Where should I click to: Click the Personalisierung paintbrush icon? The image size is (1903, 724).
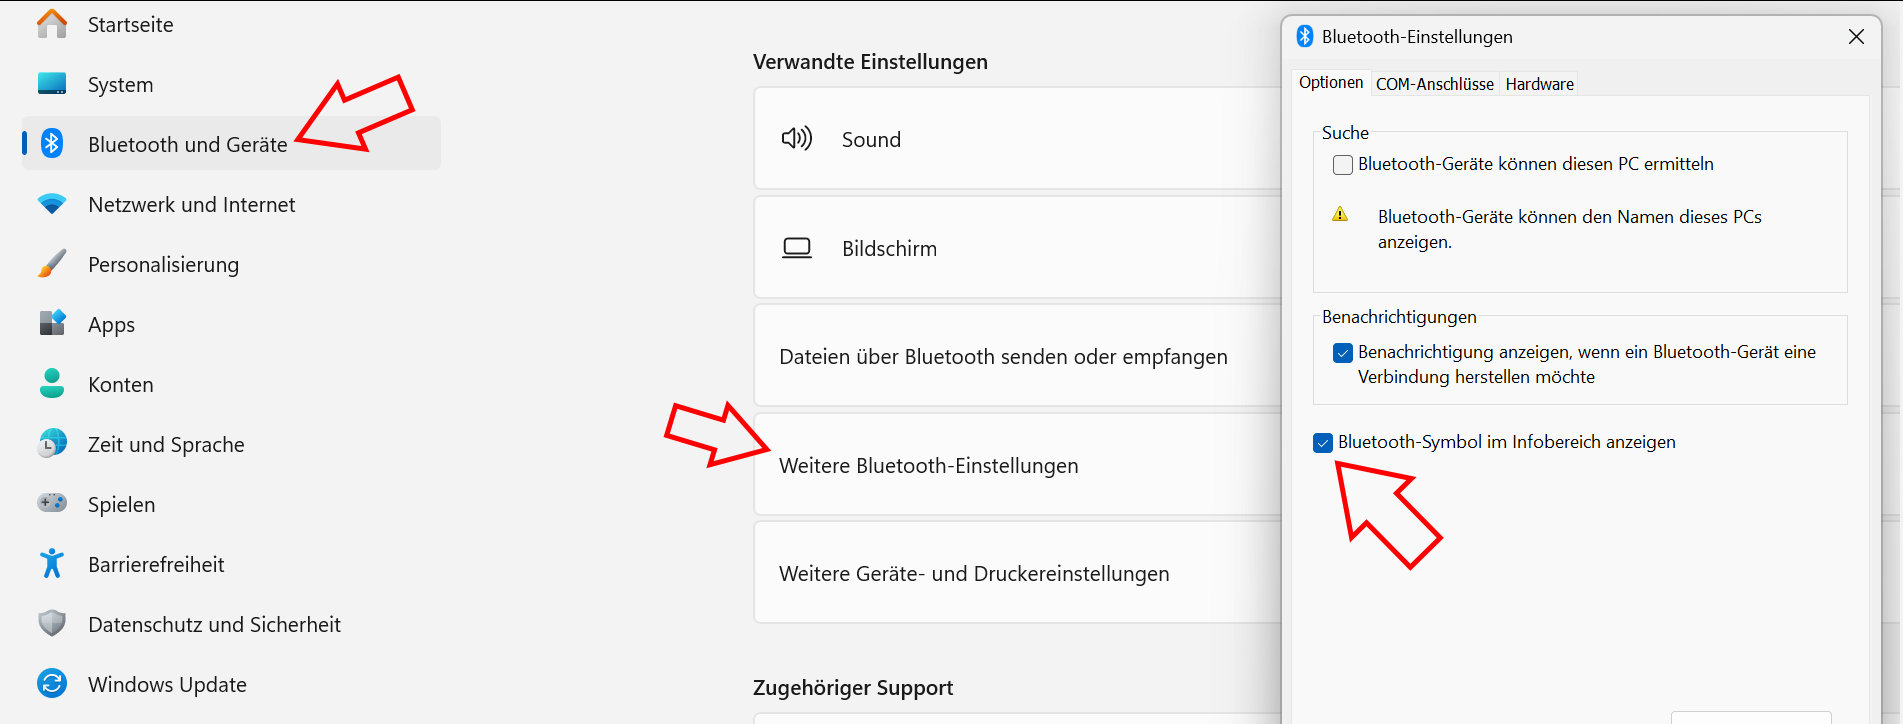tap(52, 264)
